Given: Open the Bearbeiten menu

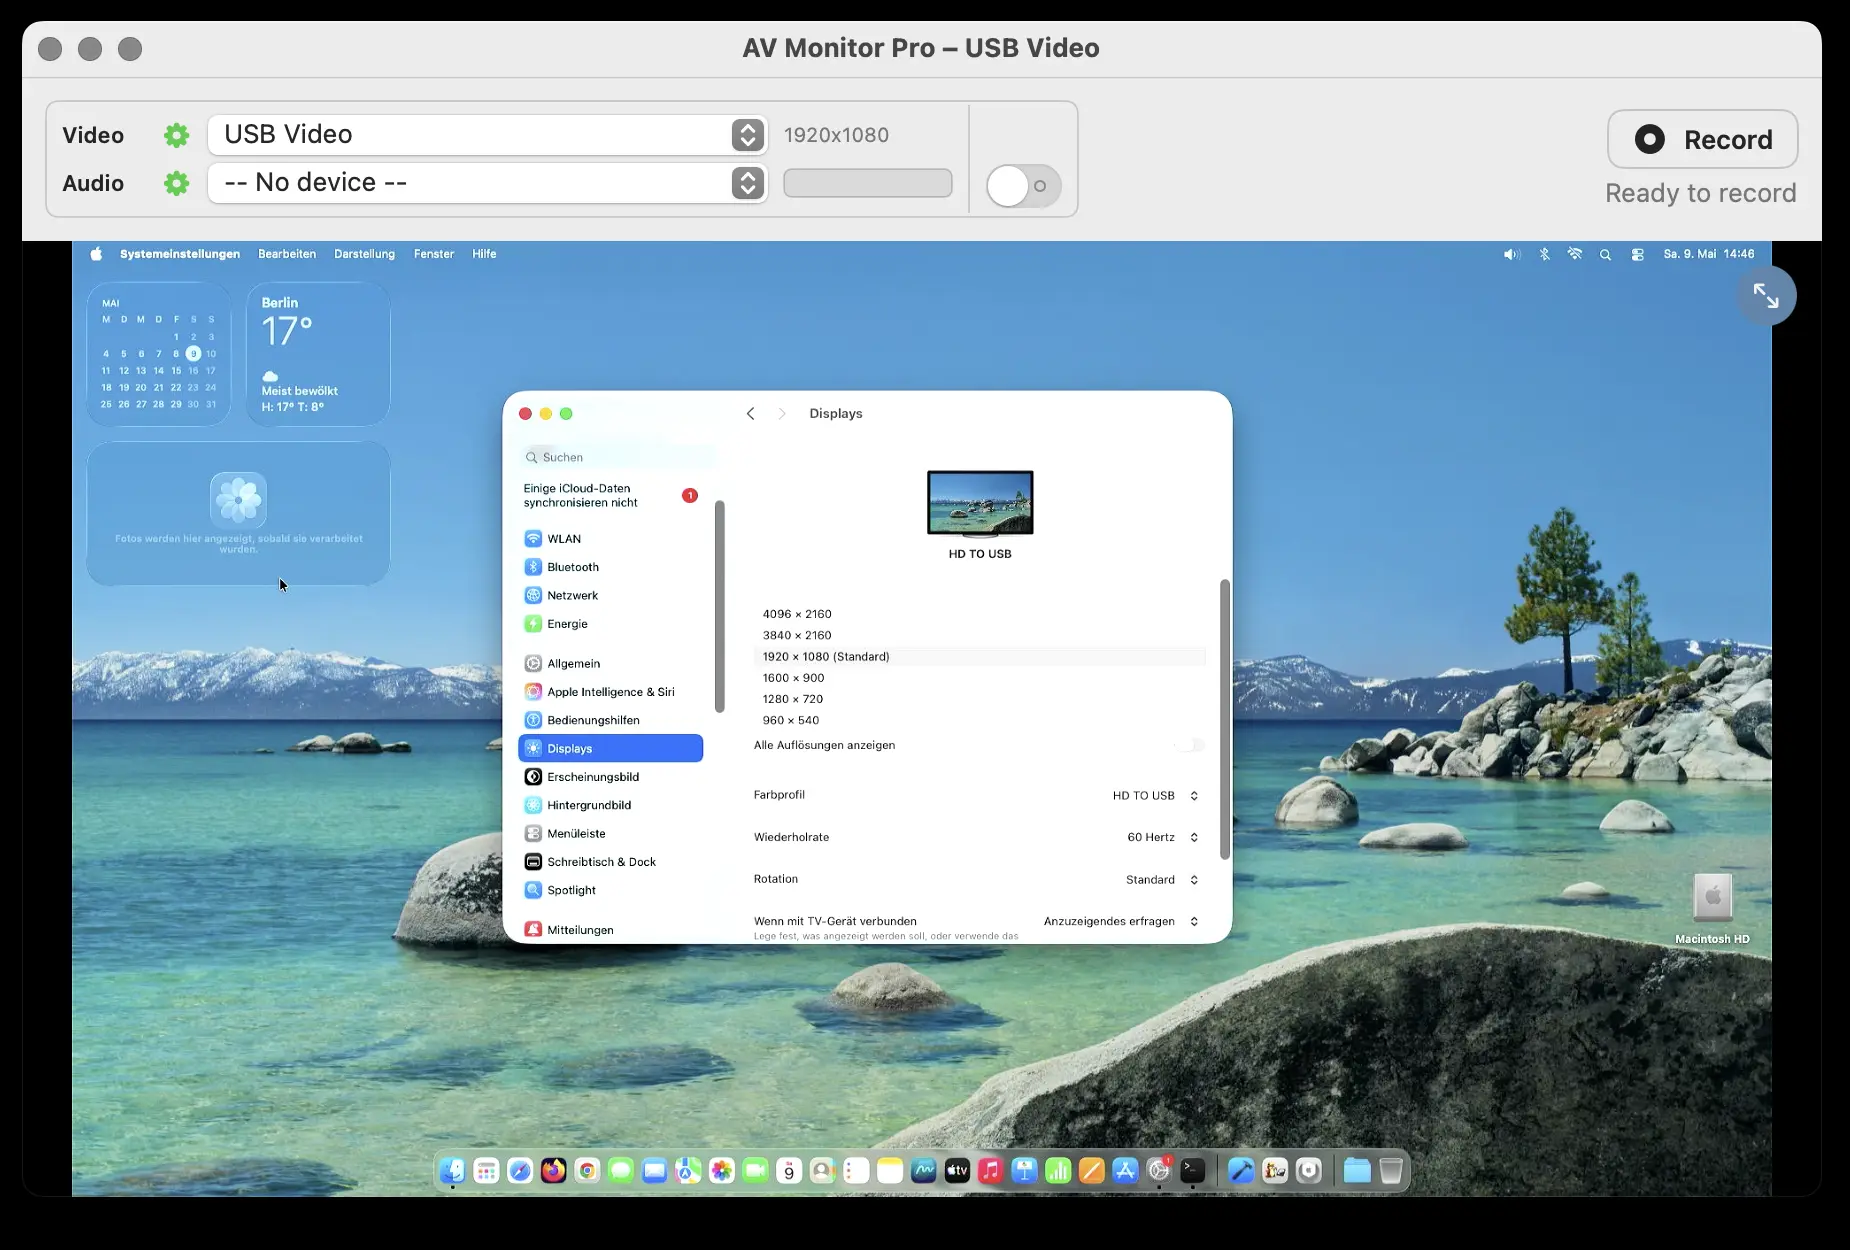Looking at the screenshot, I should click(287, 254).
